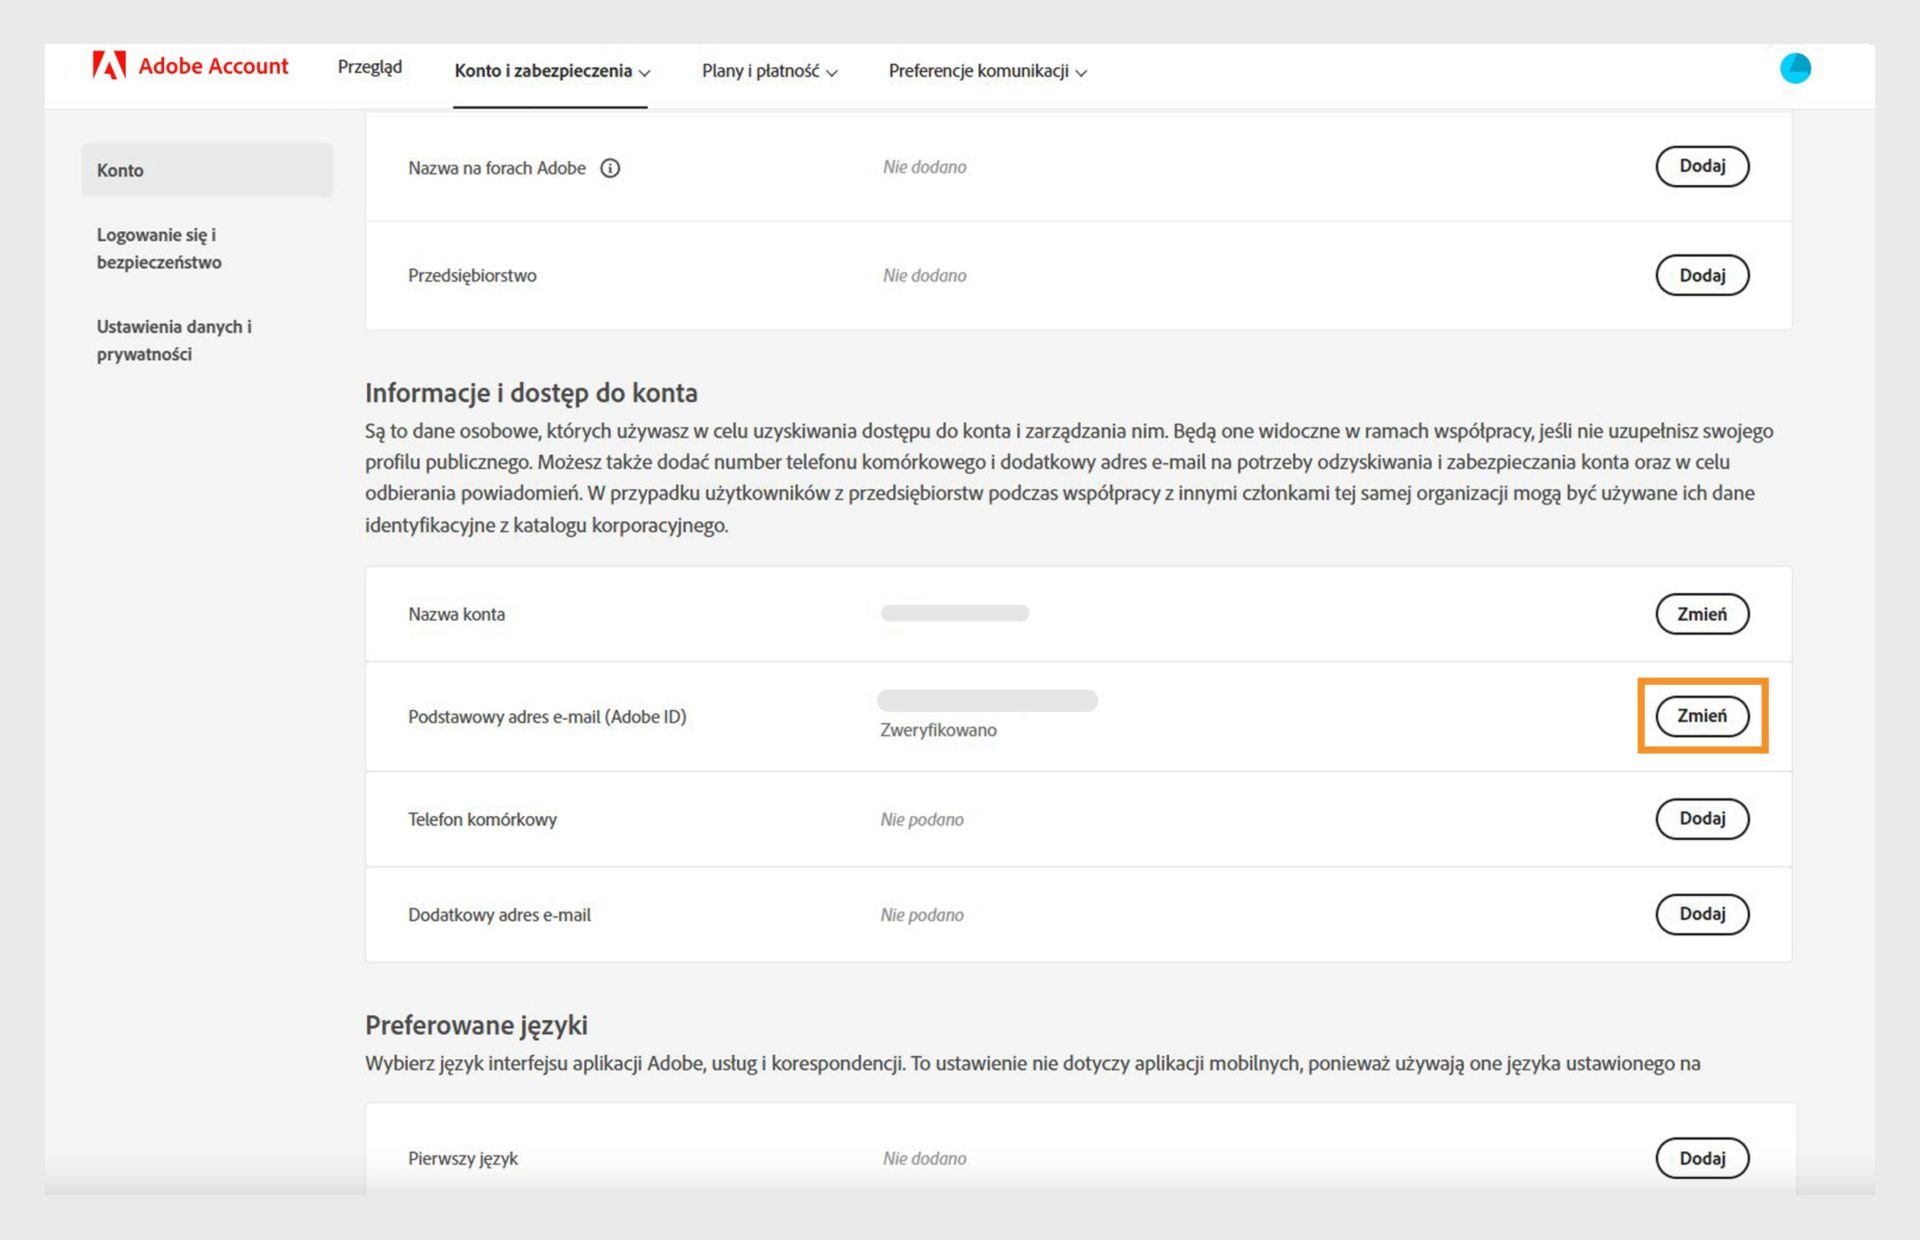
Task: Click the Zweryfikowano email status text
Action: pyautogui.click(x=938, y=730)
